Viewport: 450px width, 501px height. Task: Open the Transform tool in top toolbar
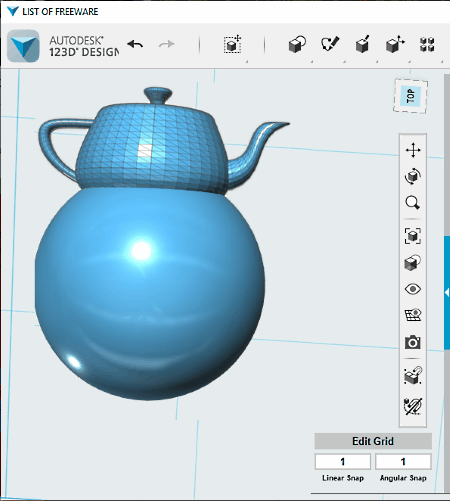pos(232,44)
